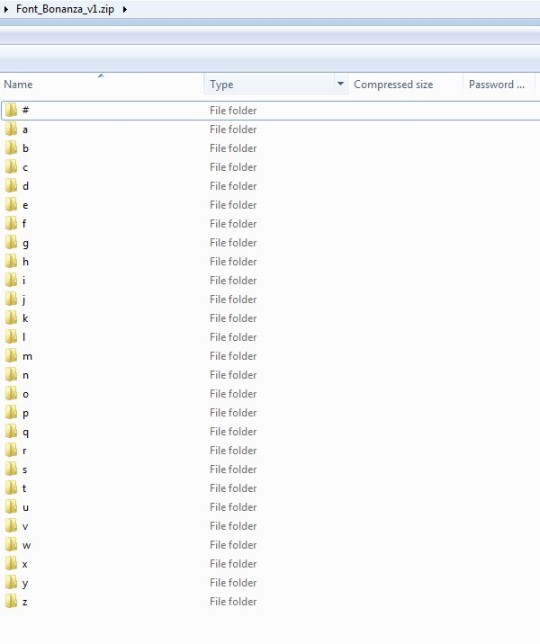This screenshot has height=644, width=540.
Task: Pick the 'h' folder icon
Action: 11,261
